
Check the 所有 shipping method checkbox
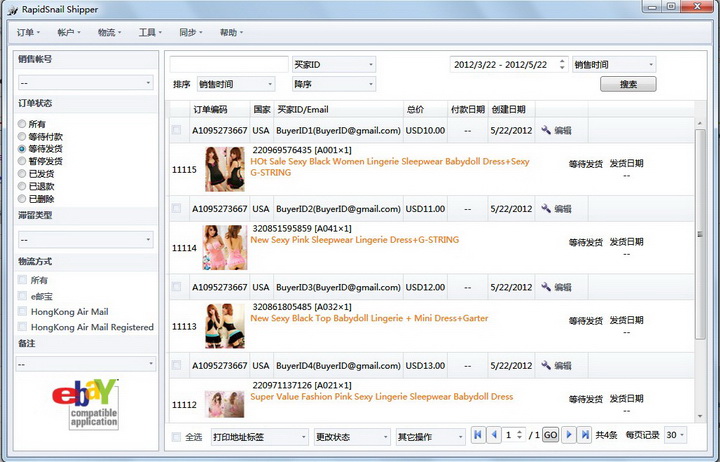(x=22, y=280)
